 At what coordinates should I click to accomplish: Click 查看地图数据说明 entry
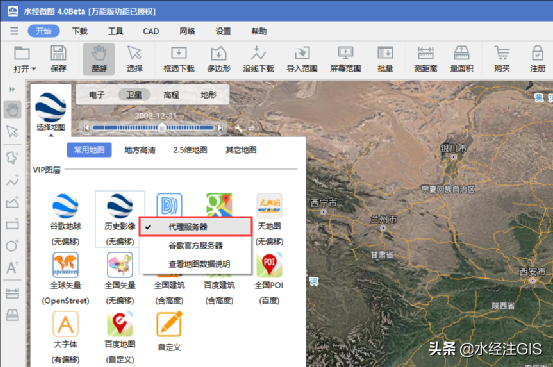coord(199,264)
